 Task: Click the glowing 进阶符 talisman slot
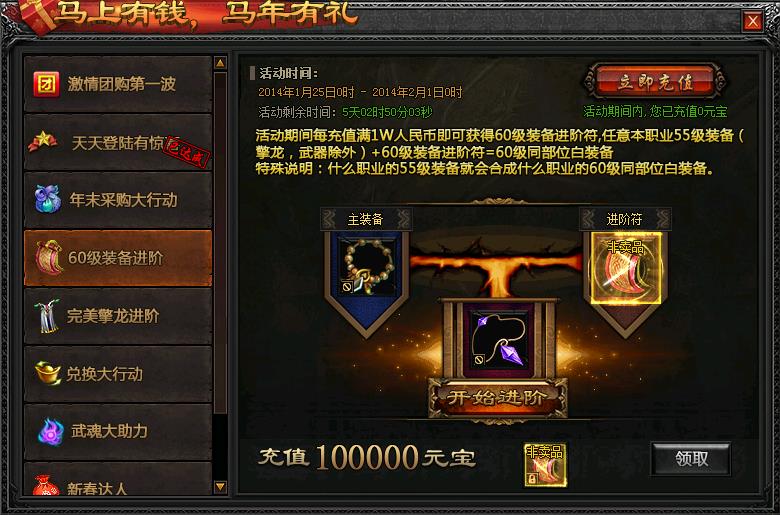tap(626, 268)
